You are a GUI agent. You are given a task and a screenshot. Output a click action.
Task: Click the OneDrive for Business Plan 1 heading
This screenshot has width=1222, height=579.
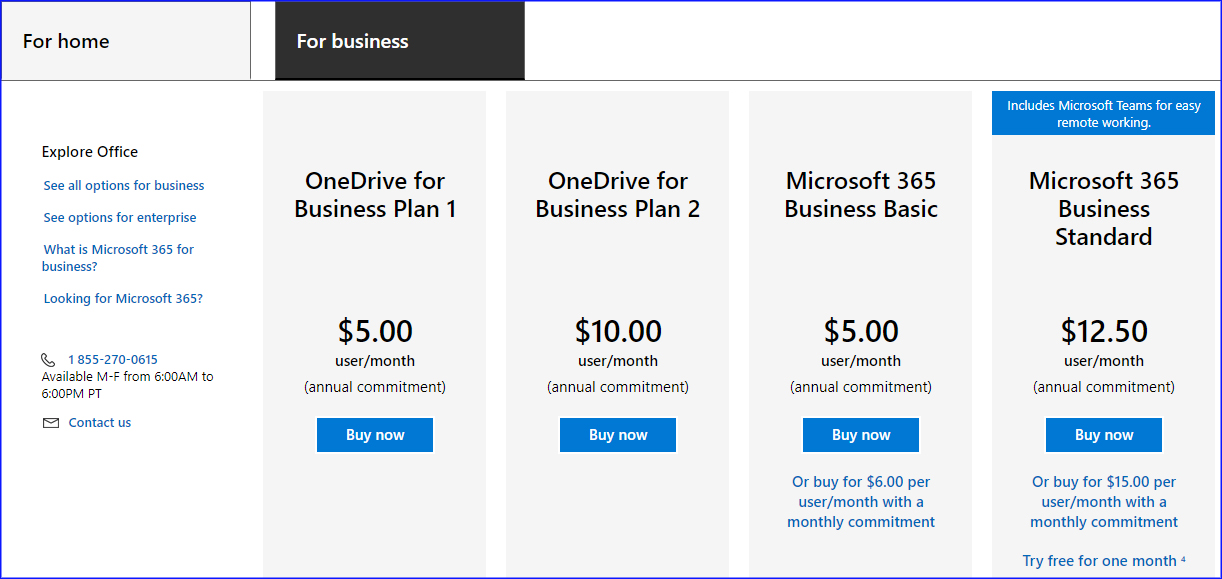(x=375, y=195)
